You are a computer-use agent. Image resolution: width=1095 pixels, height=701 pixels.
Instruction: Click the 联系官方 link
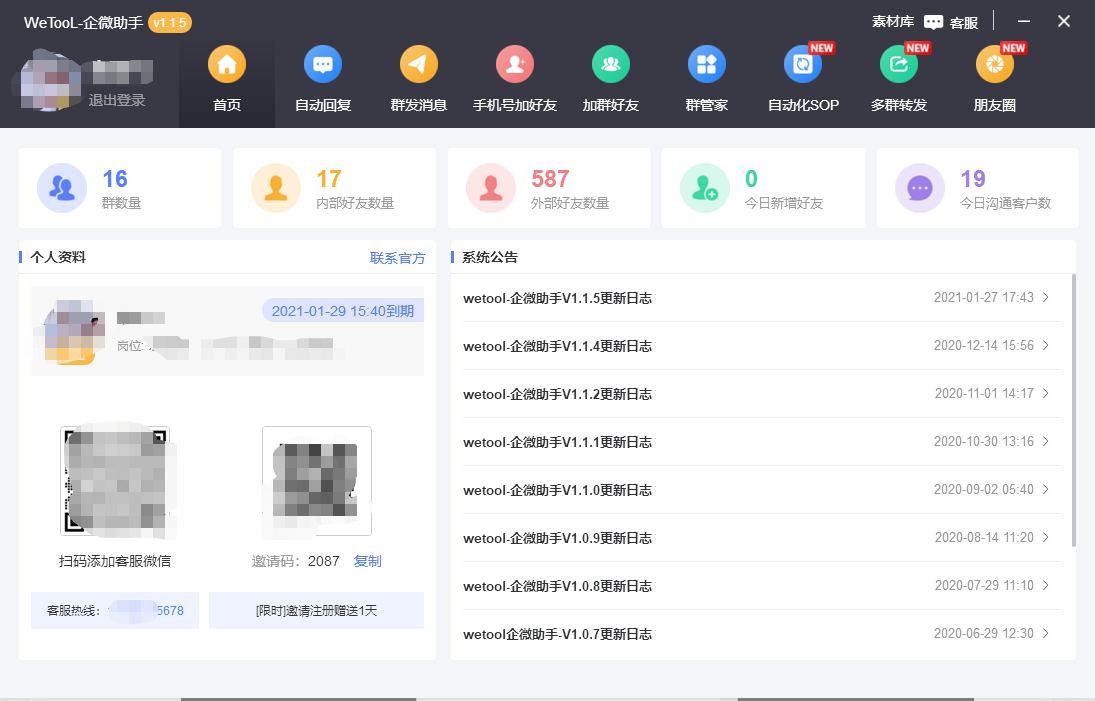click(397, 258)
